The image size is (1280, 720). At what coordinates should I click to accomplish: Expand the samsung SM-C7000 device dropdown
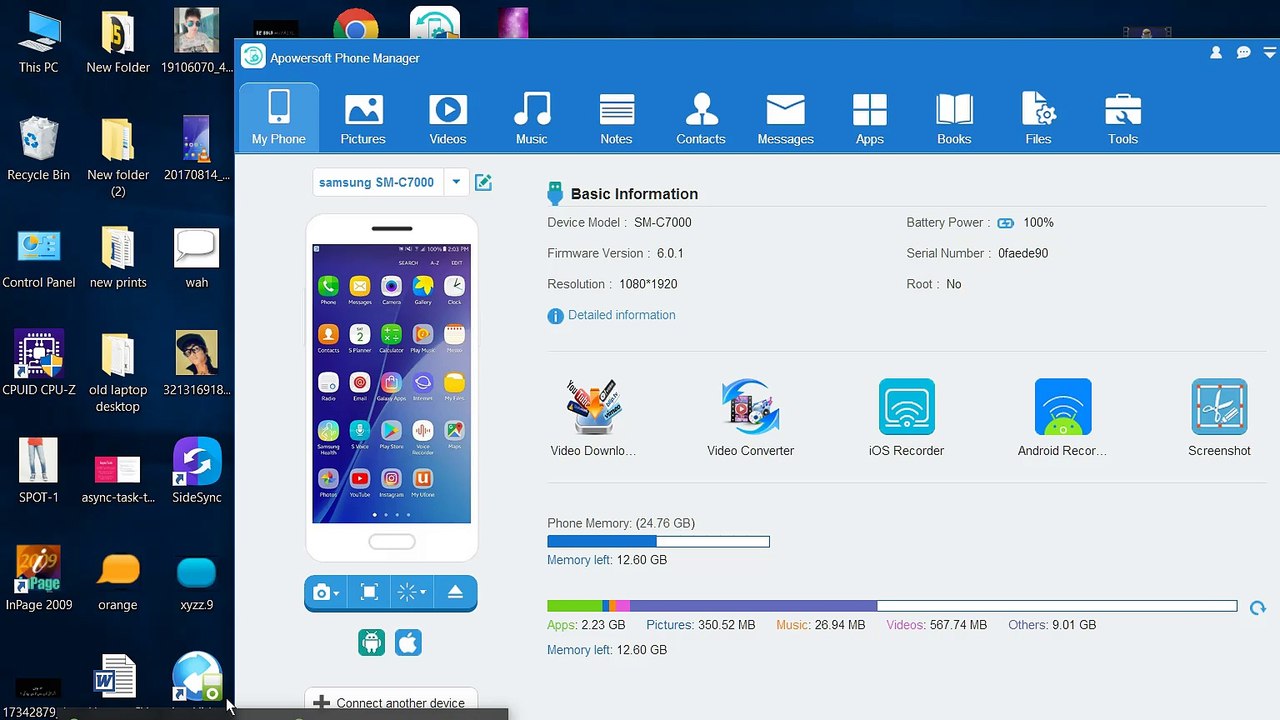coord(456,182)
